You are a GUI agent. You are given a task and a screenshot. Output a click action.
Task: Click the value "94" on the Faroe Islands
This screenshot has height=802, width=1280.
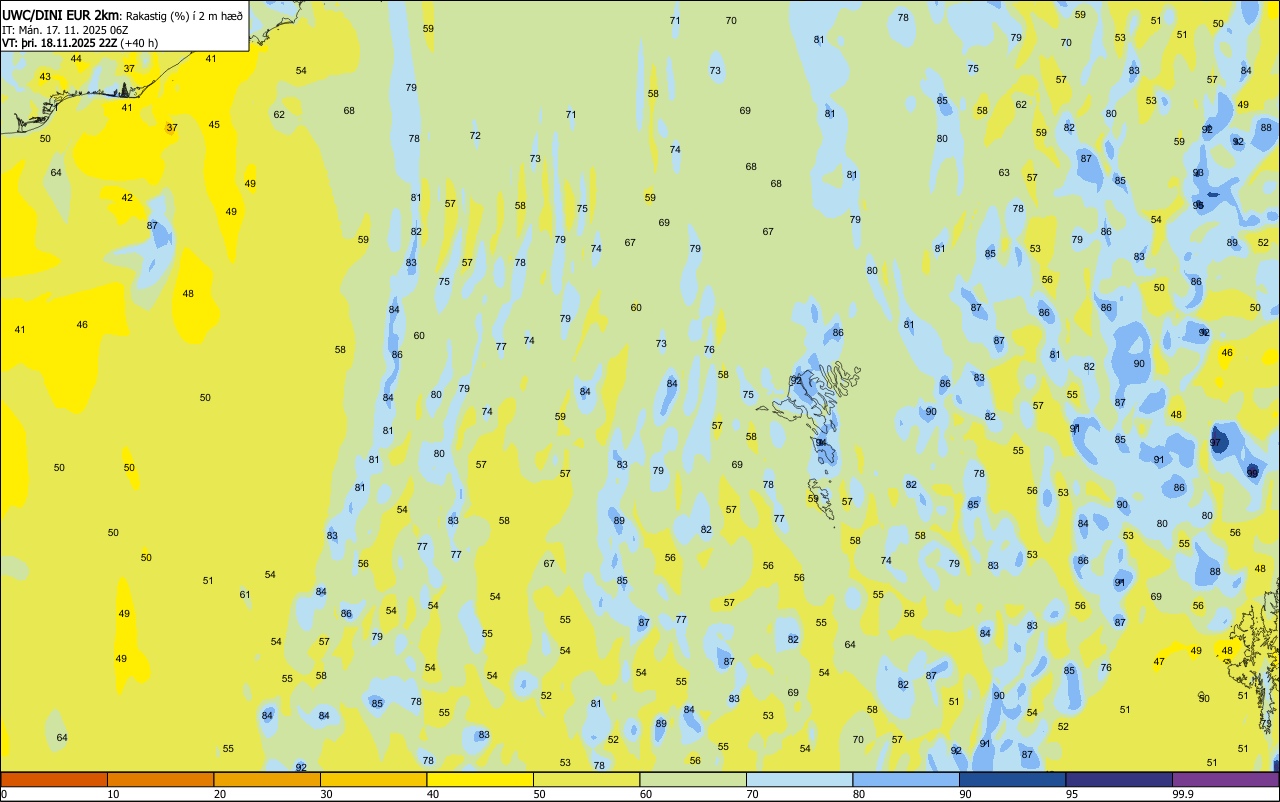tap(821, 442)
